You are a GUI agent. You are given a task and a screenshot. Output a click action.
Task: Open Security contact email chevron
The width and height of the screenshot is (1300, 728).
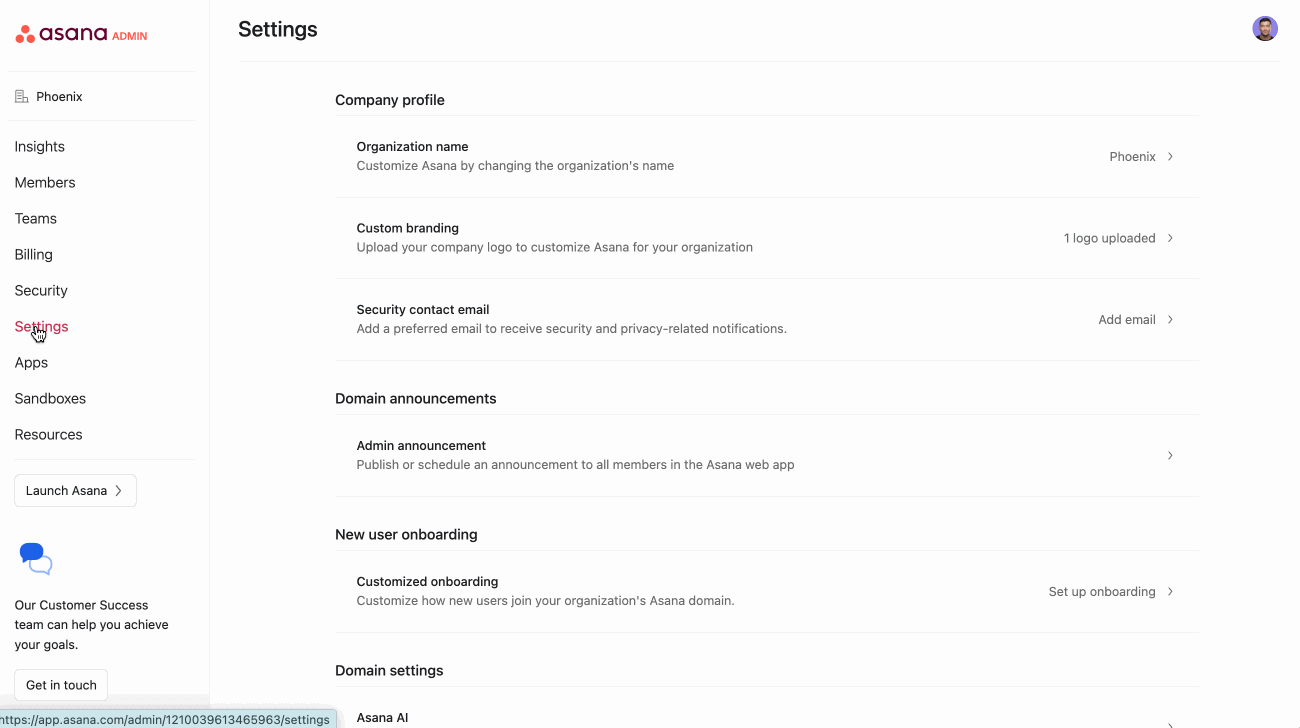coord(1170,320)
